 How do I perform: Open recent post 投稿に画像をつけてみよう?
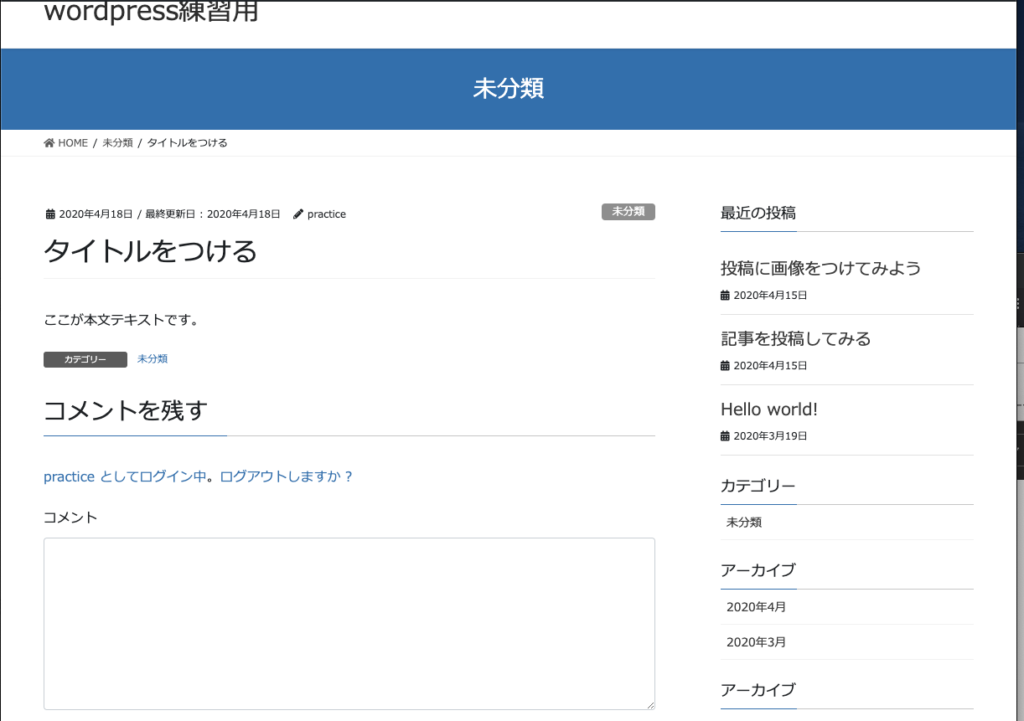click(820, 268)
